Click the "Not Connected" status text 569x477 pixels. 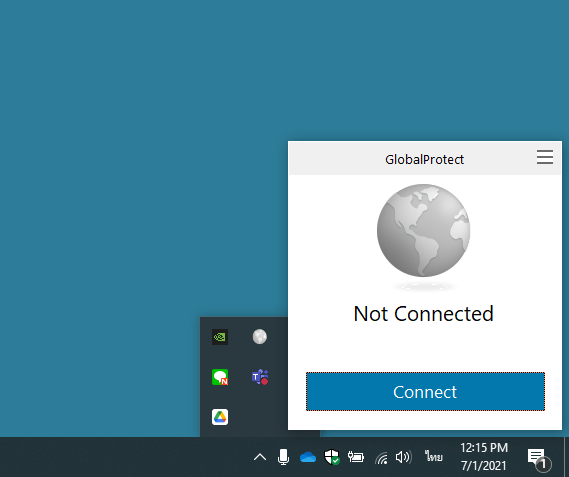[x=423, y=314]
